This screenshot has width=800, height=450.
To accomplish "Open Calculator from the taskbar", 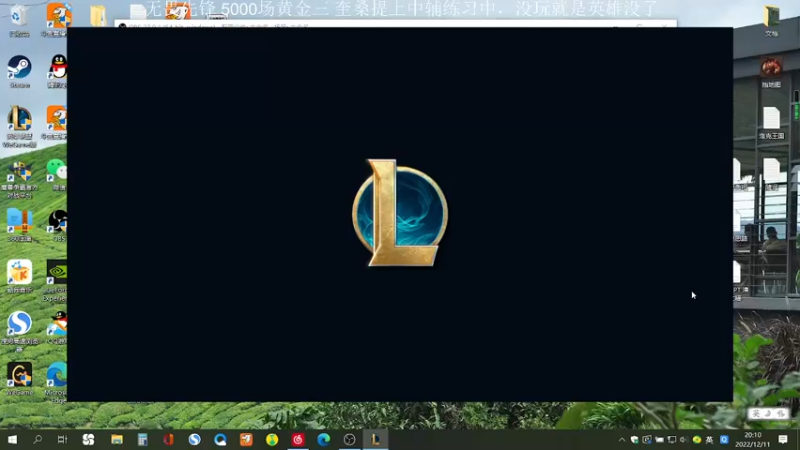I will point(142,439).
